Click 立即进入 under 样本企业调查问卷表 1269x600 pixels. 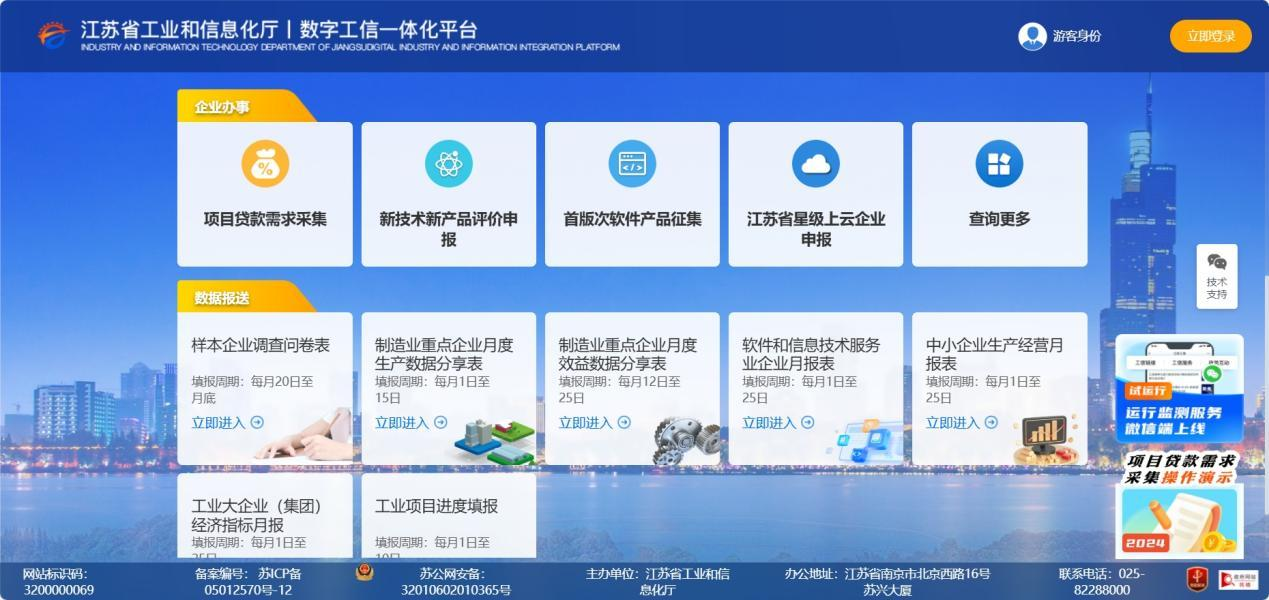pyautogui.click(x=227, y=423)
